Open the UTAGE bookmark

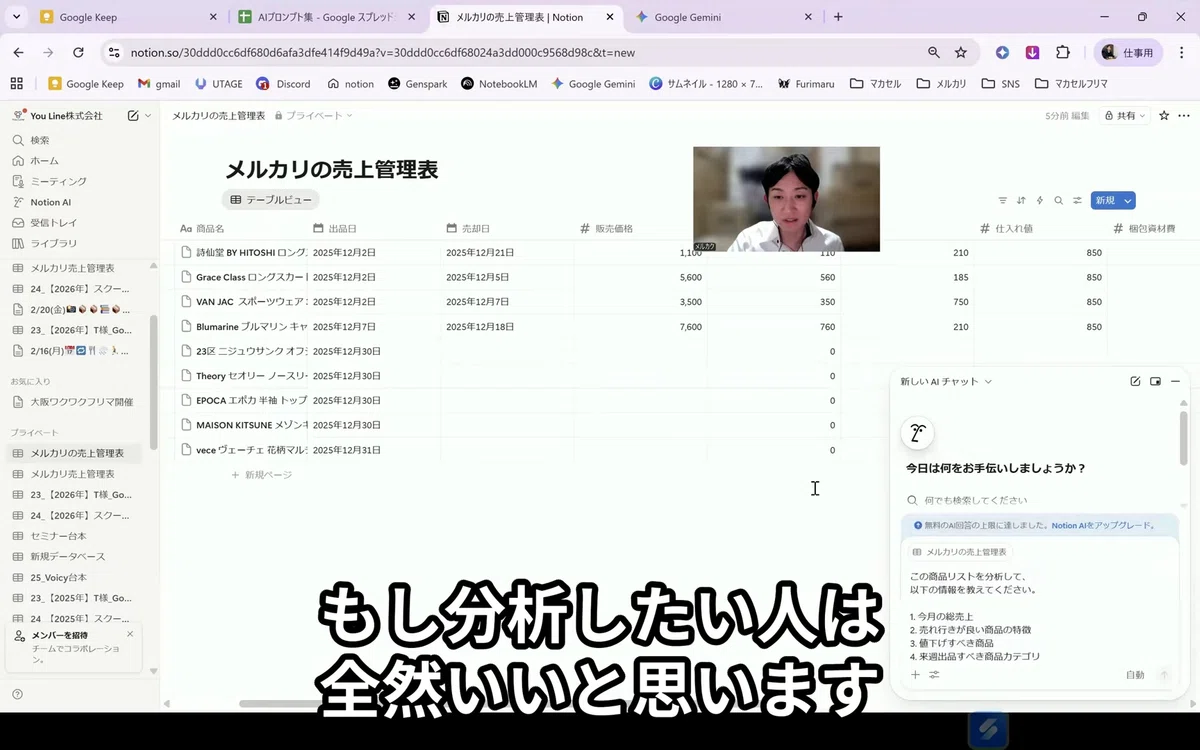[x=218, y=84]
